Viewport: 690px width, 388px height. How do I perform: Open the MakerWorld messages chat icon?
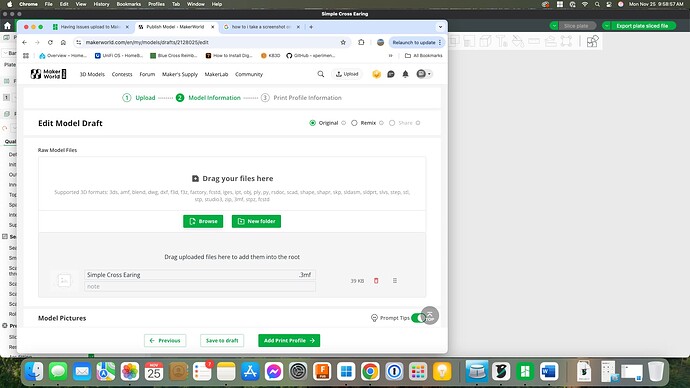pos(391,74)
